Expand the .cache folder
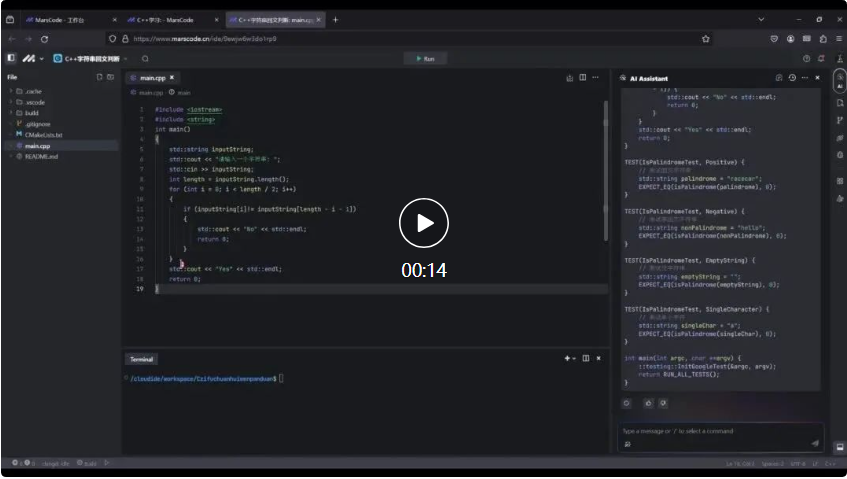Screen dimensions: 847x479 34,91
